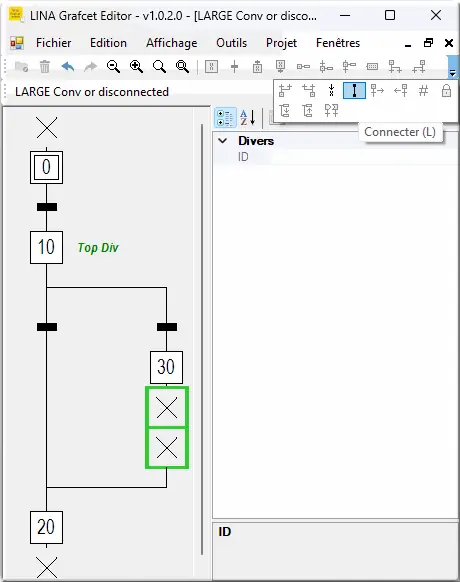Image resolution: width=460 pixels, height=582 pixels.
Task: Click the redo arrow icon
Action: 90,67
